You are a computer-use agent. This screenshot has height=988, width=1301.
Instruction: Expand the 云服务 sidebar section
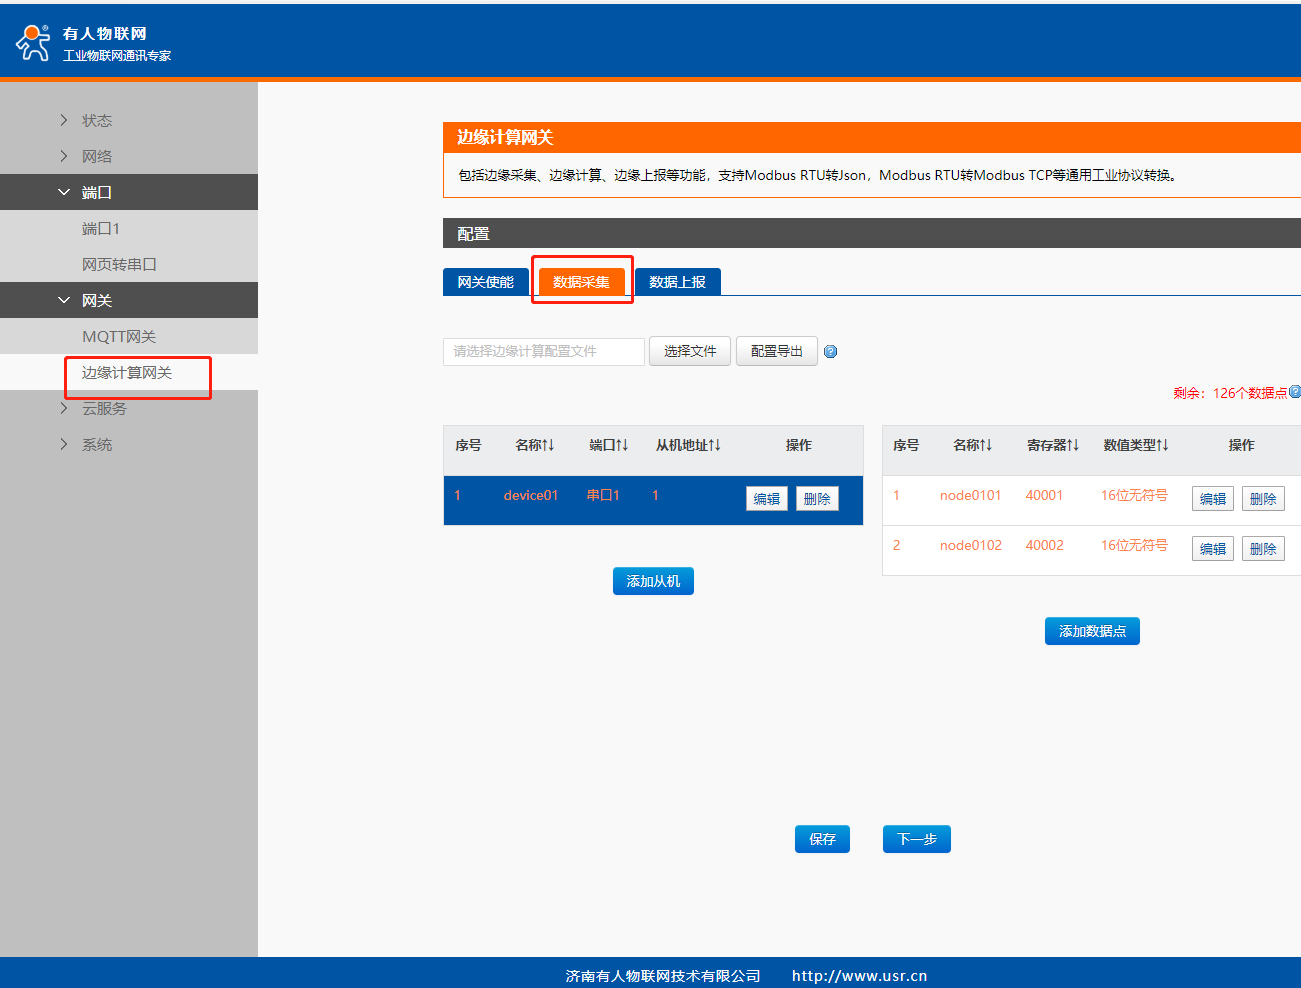point(104,408)
